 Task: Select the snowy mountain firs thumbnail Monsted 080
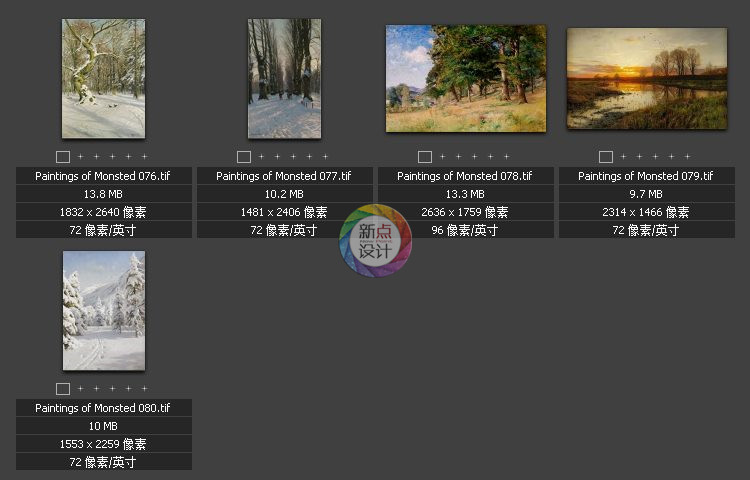(104, 311)
